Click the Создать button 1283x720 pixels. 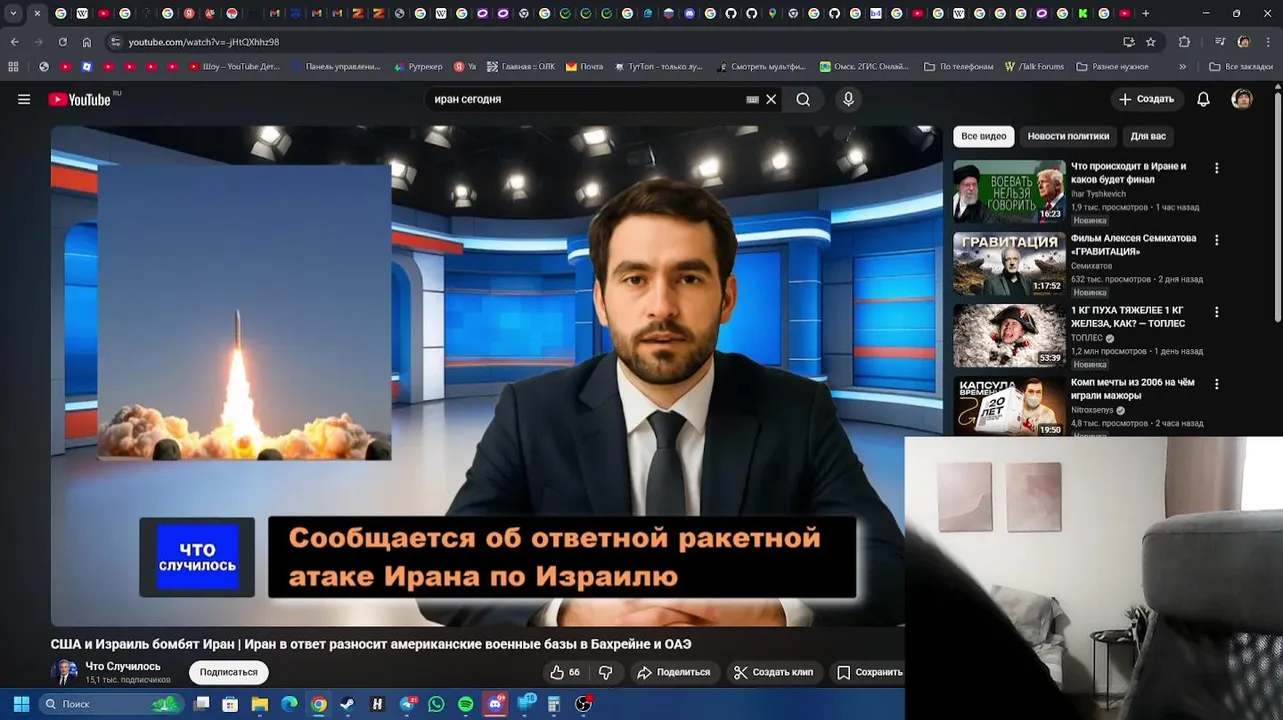[1147, 100]
